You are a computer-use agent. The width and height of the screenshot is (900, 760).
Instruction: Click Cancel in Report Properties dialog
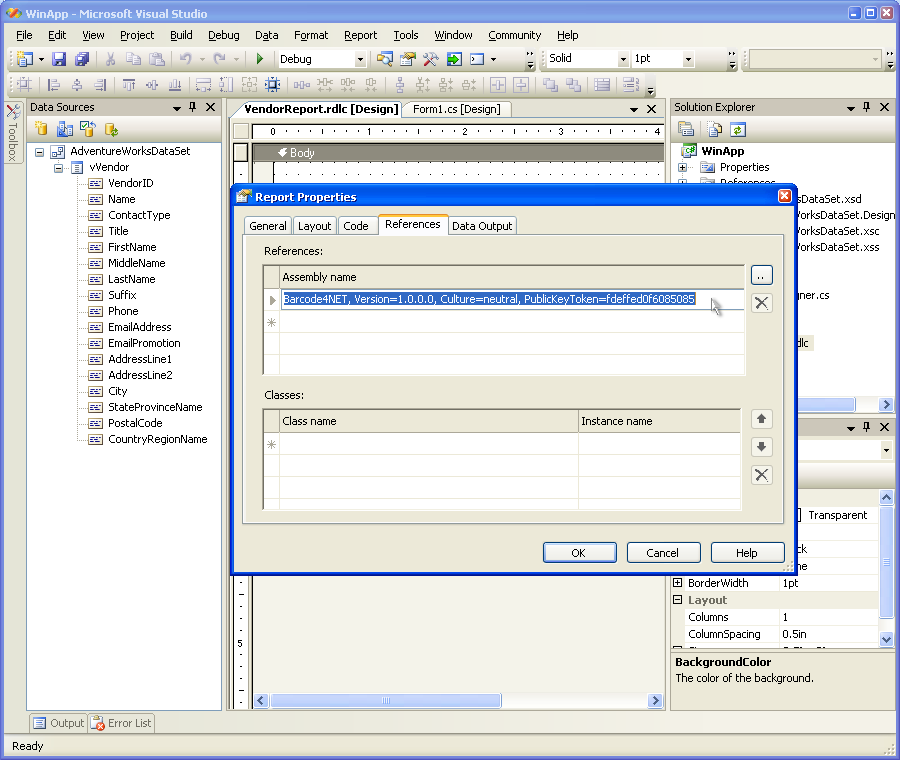coord(662,553)
